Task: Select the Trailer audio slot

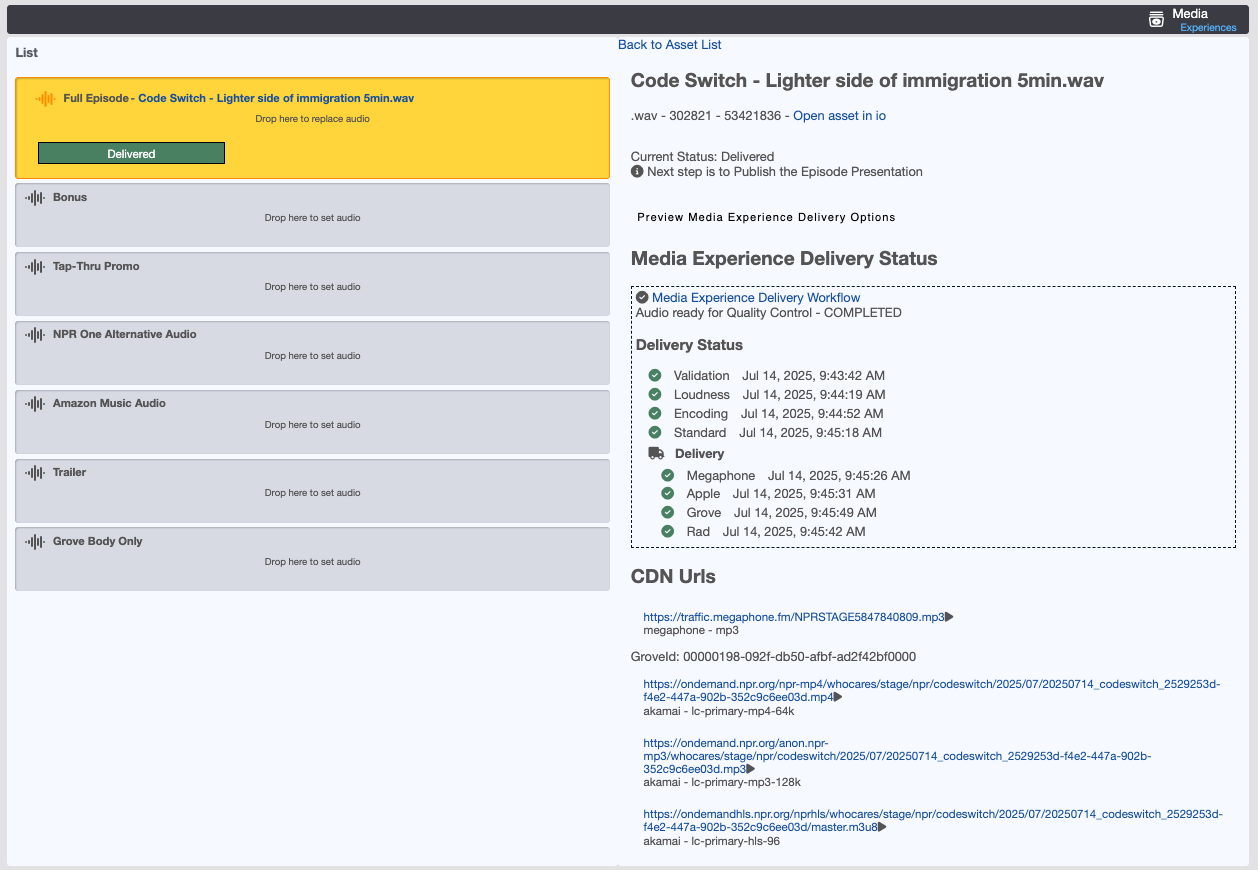Action: (x=312, y=490)
